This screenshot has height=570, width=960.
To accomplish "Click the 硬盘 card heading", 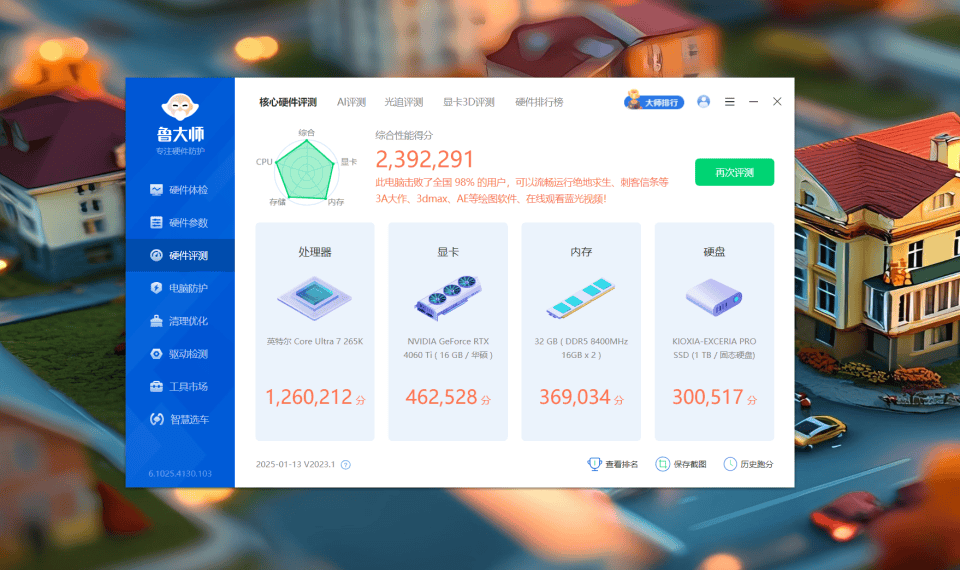I will point(714,252).
